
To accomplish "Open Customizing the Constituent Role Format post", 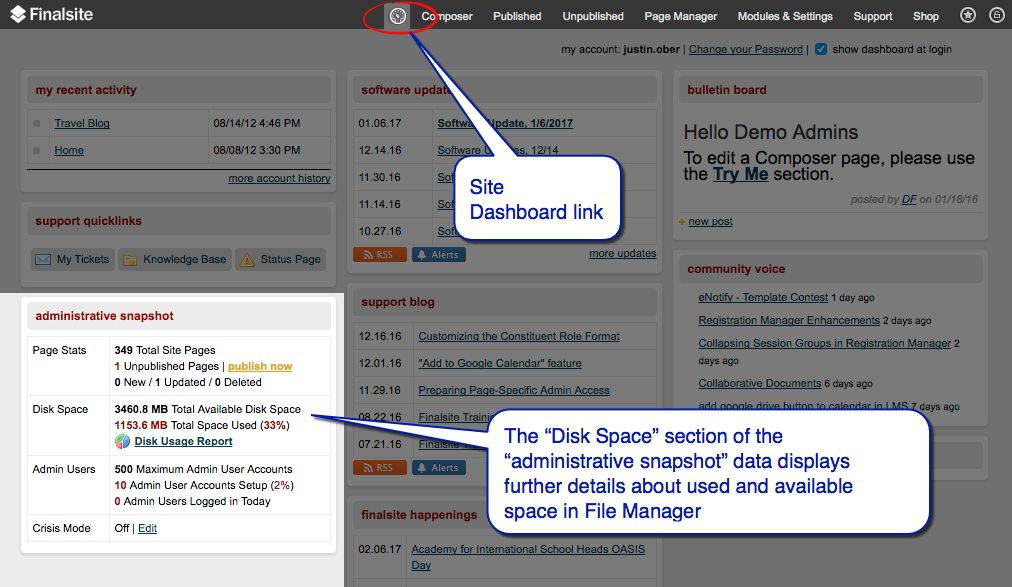I will [x=519, y=336].
